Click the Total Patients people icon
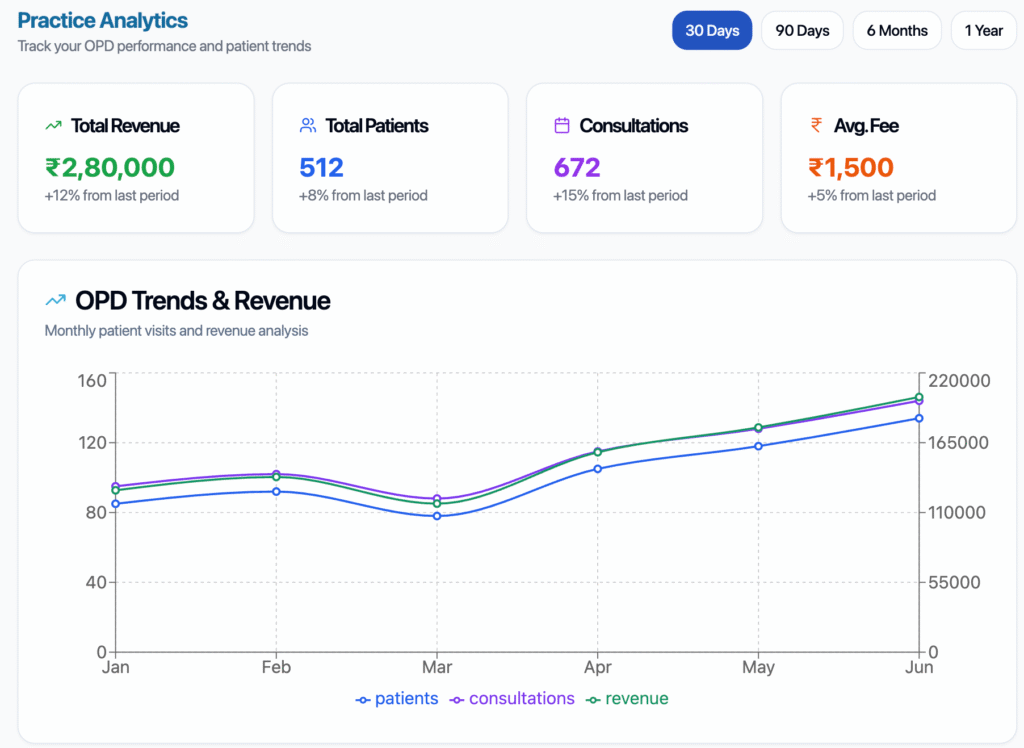This screenshot has height=748, width=1024. coord(308,125)
